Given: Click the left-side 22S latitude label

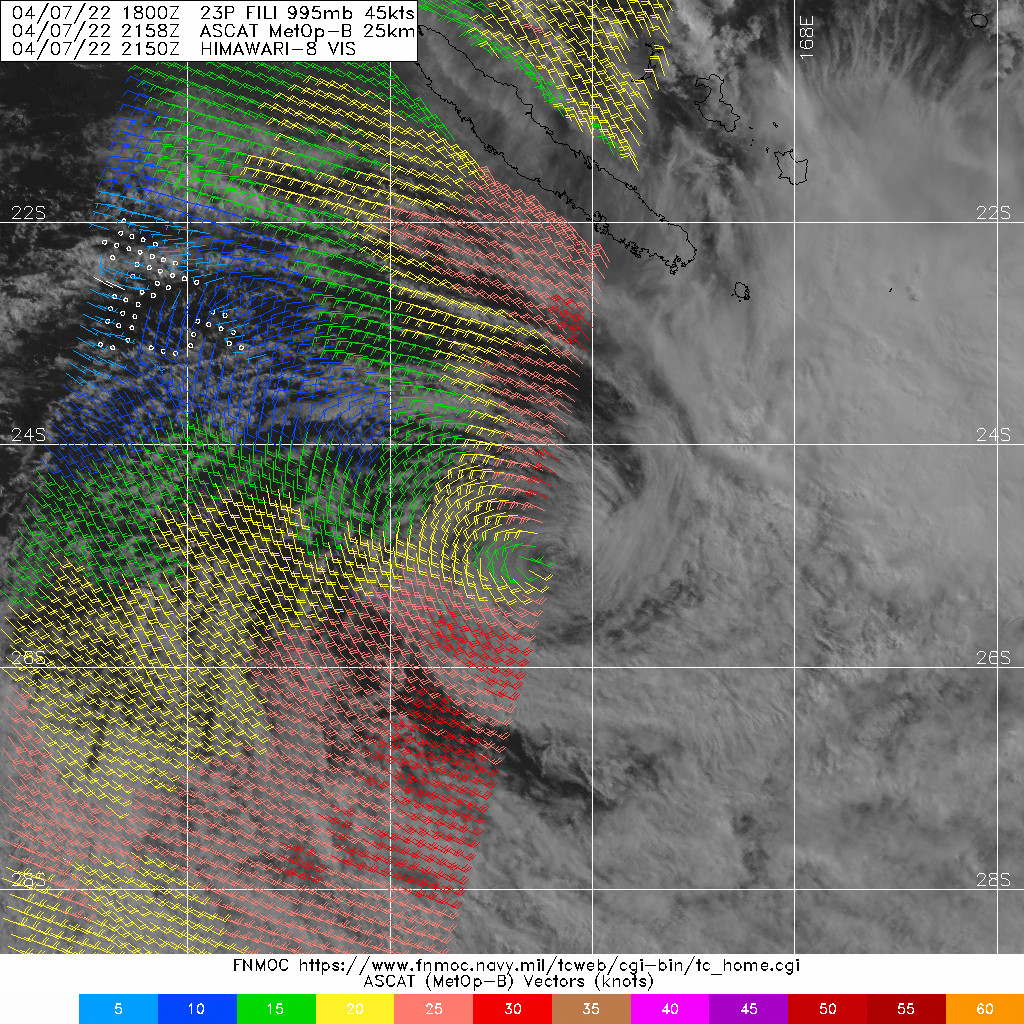Looking at the screenshot, I should point(29,213).
